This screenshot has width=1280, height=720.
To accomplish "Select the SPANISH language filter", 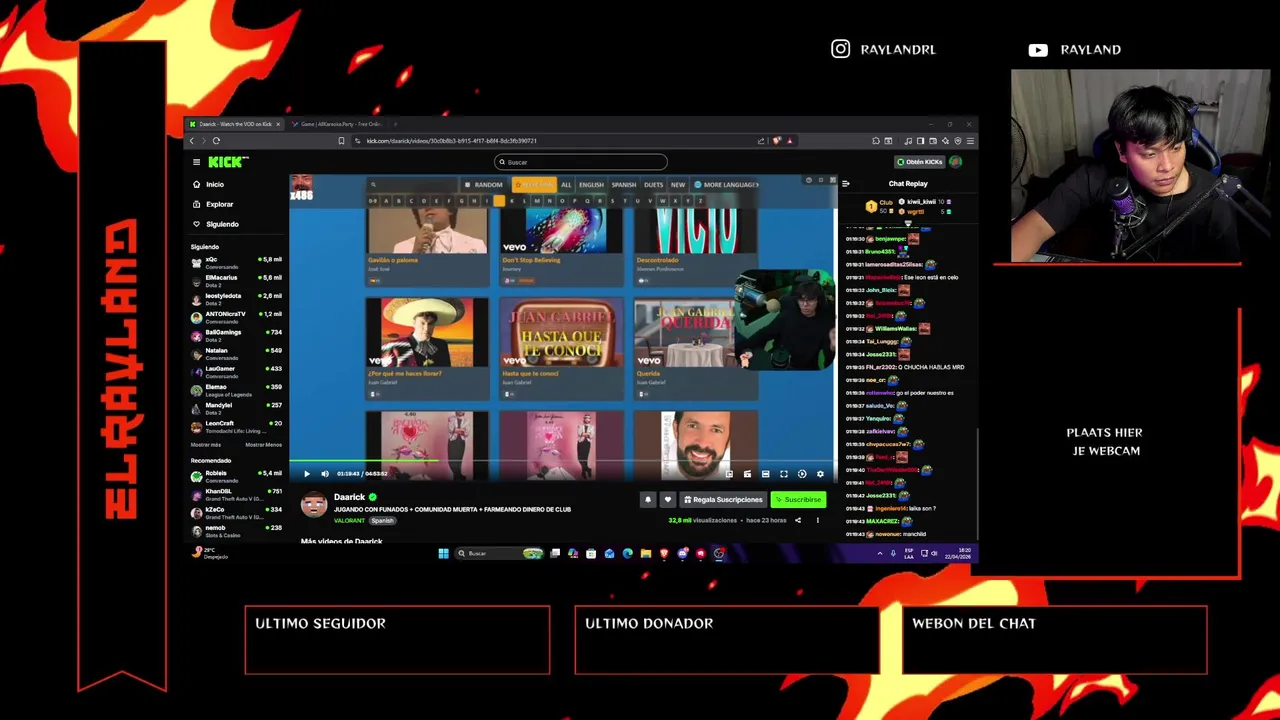I will point(624,185).
